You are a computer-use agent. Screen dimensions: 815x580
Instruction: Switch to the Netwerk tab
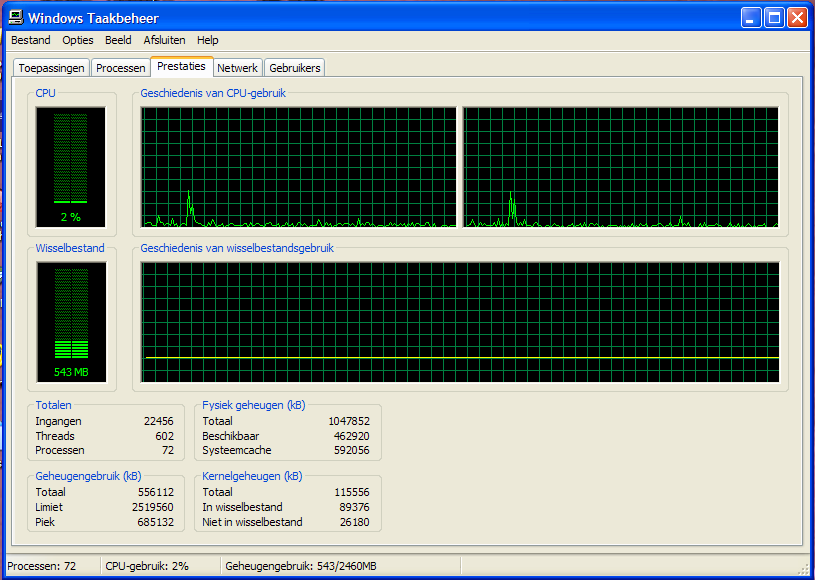[x=238, y=68]
